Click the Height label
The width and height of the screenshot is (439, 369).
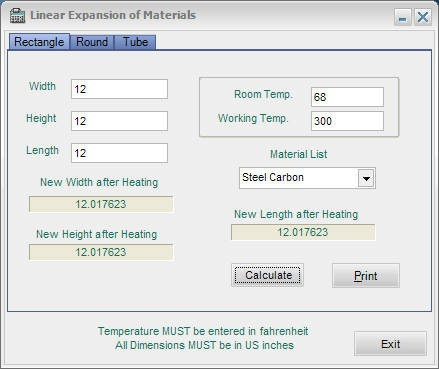click(41, 118)
